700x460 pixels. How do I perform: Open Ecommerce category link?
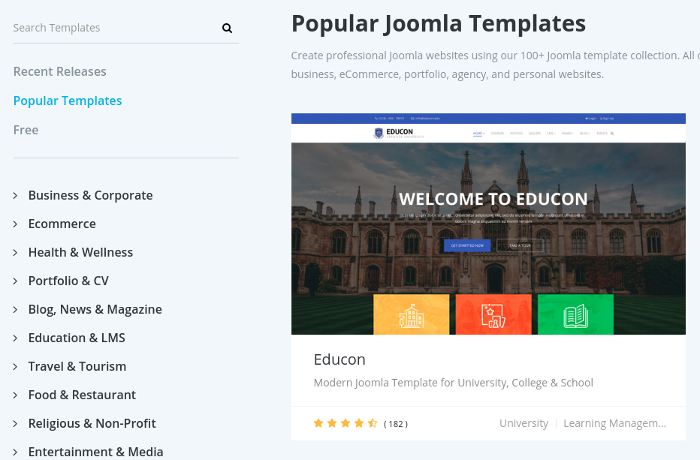[x=62, y=224]
